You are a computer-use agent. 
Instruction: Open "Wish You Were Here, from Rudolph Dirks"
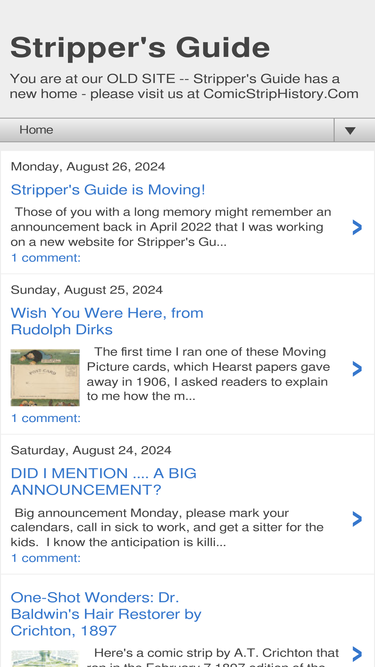(x=107, y=321)
